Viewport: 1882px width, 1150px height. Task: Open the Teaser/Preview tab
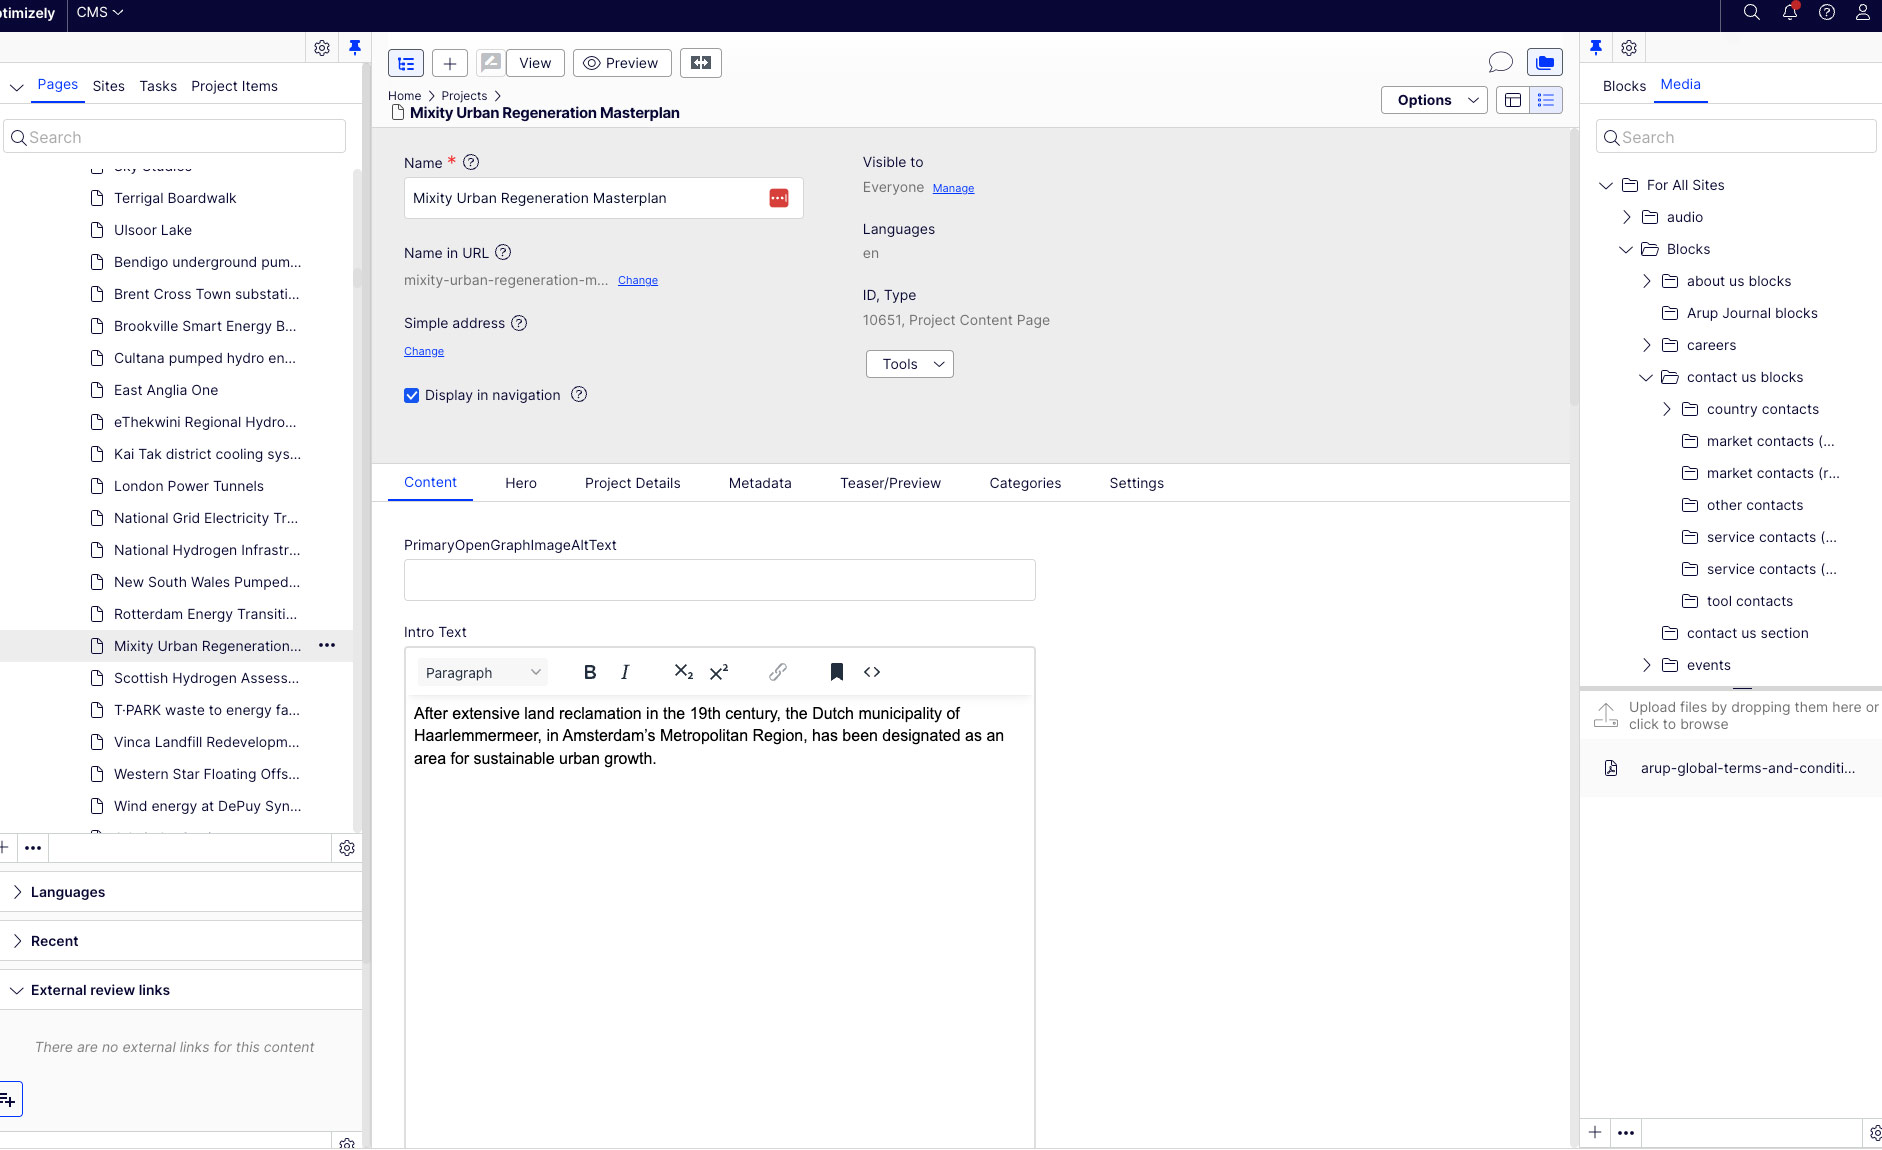click(891, 483)
